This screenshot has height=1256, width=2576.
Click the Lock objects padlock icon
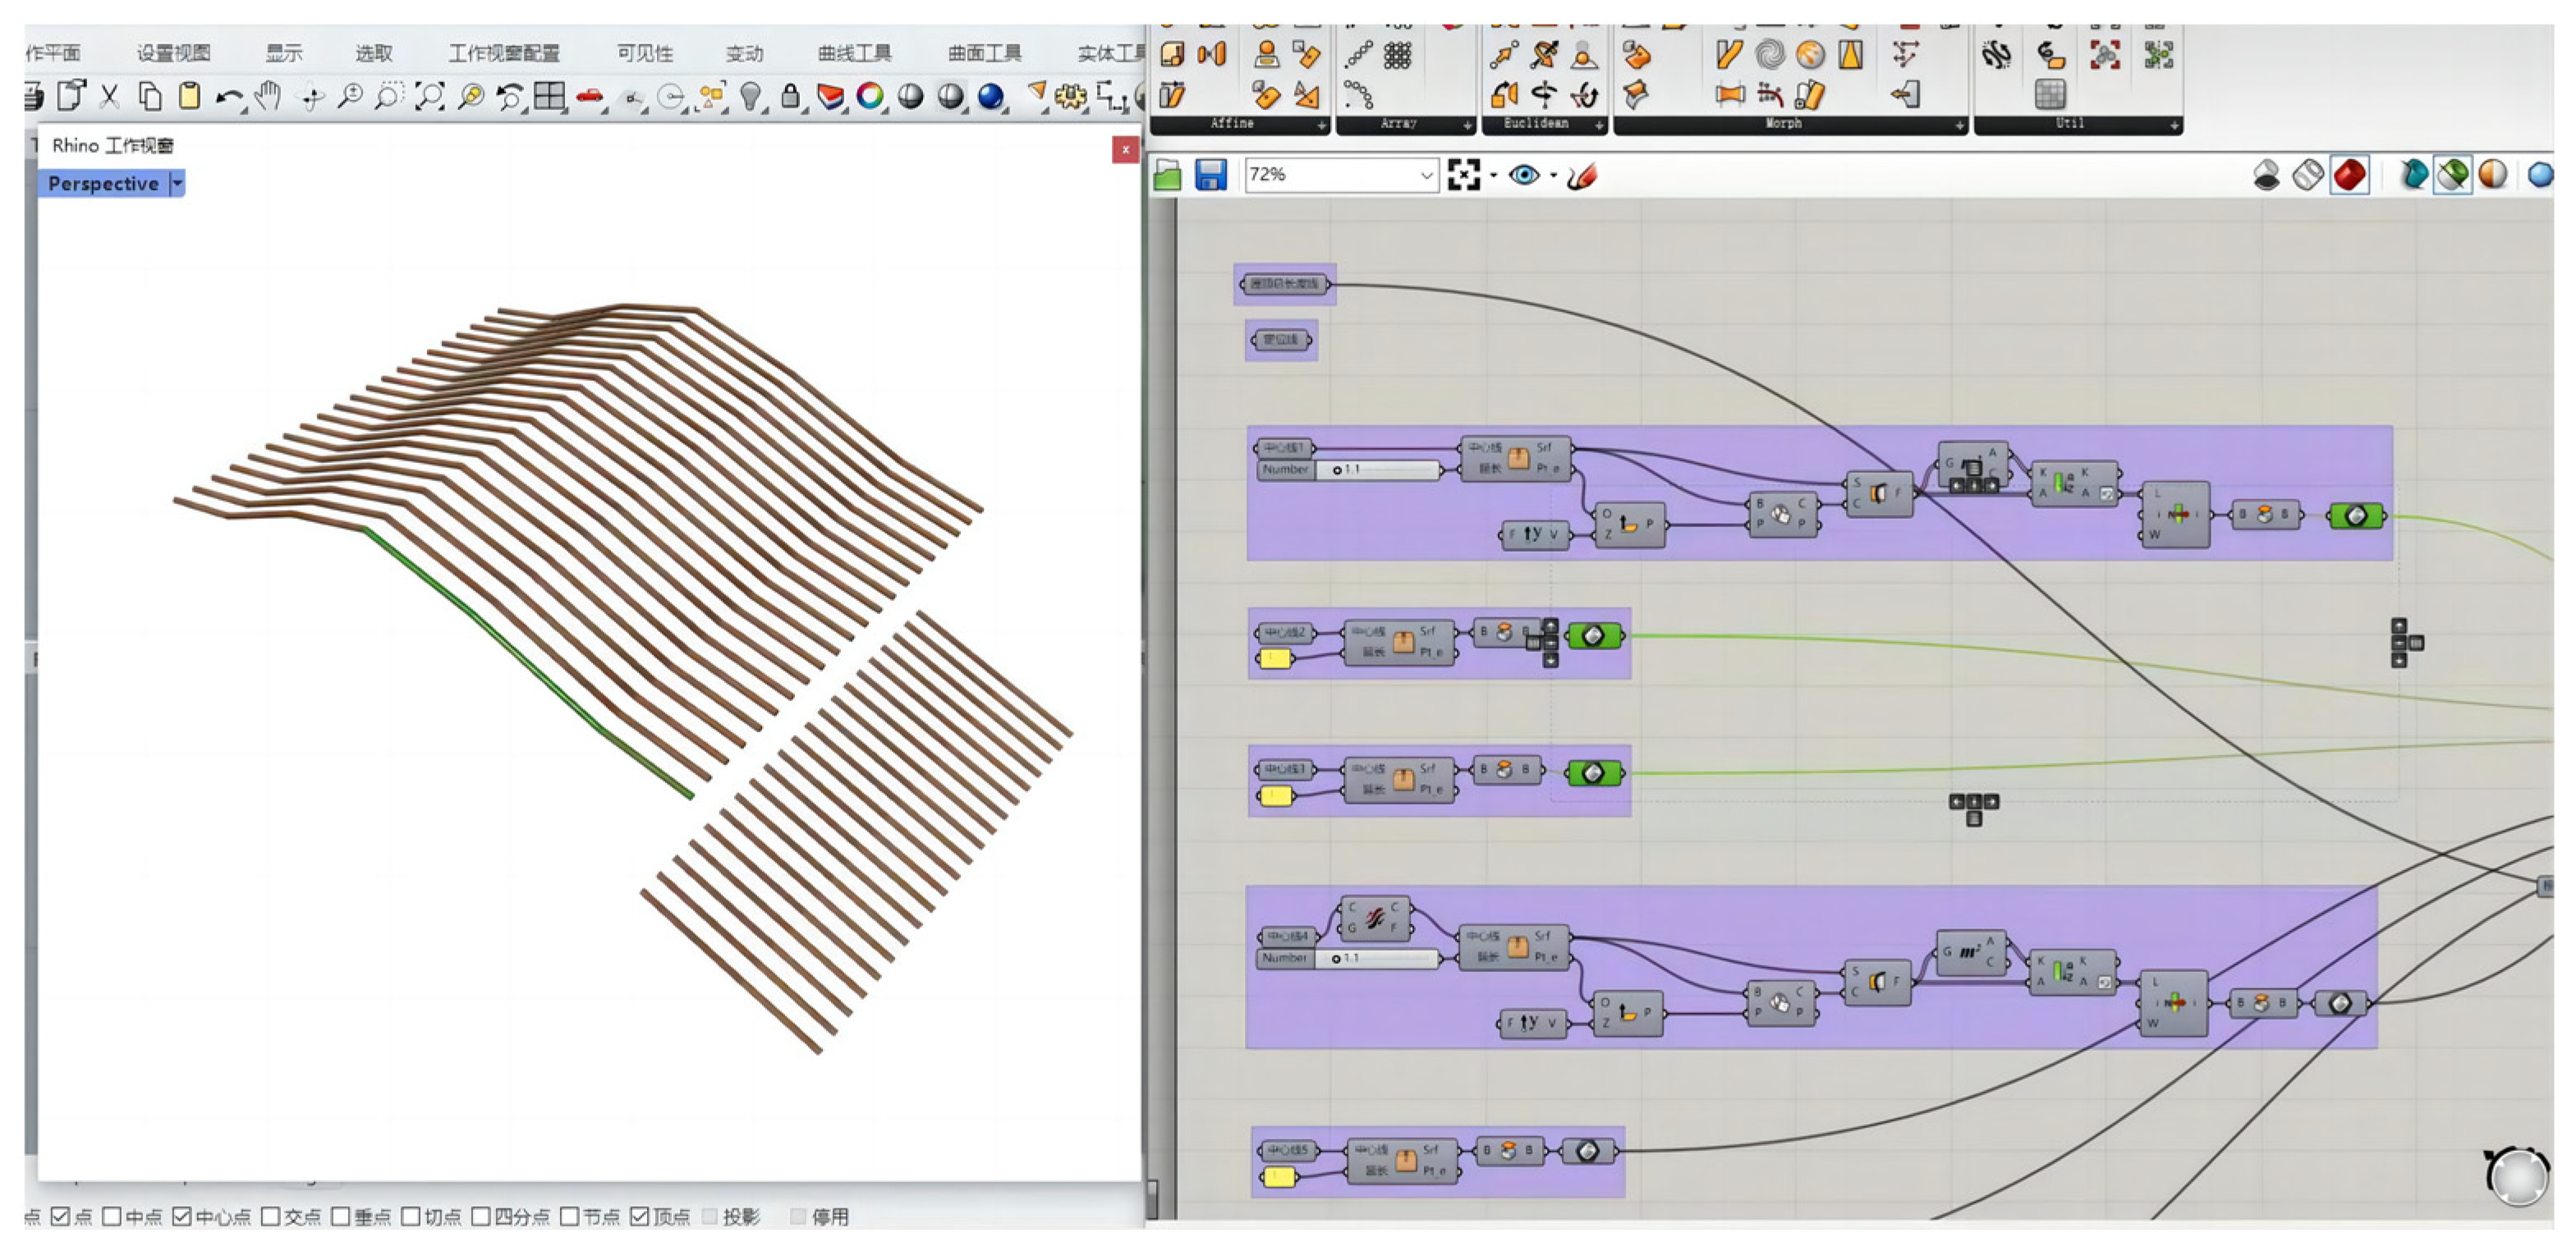point(790,97)
